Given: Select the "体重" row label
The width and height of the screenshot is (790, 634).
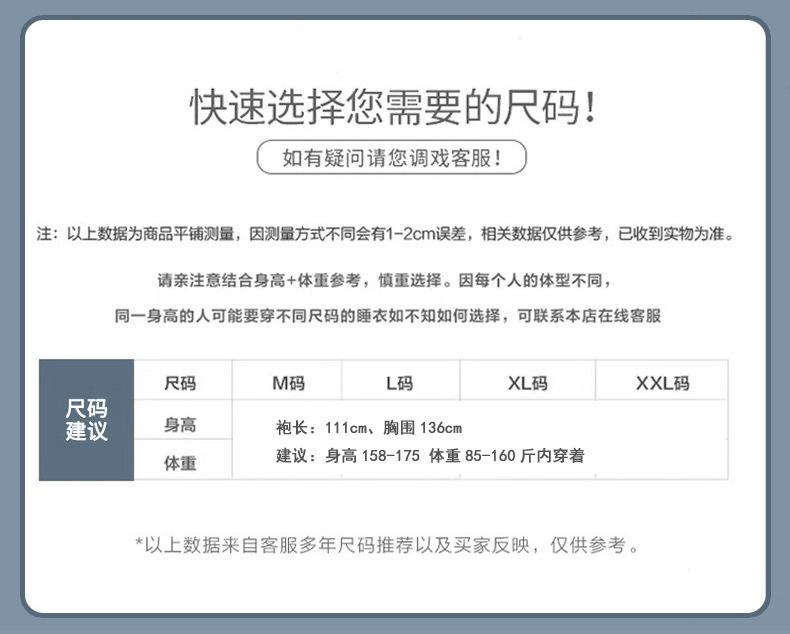Looking at the screenshot, I should click(x=181, y=463).
